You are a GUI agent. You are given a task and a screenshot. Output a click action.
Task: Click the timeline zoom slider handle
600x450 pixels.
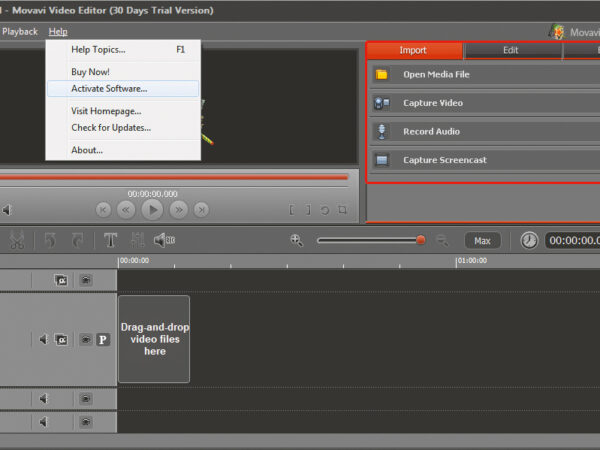click(x=420, y=240)
